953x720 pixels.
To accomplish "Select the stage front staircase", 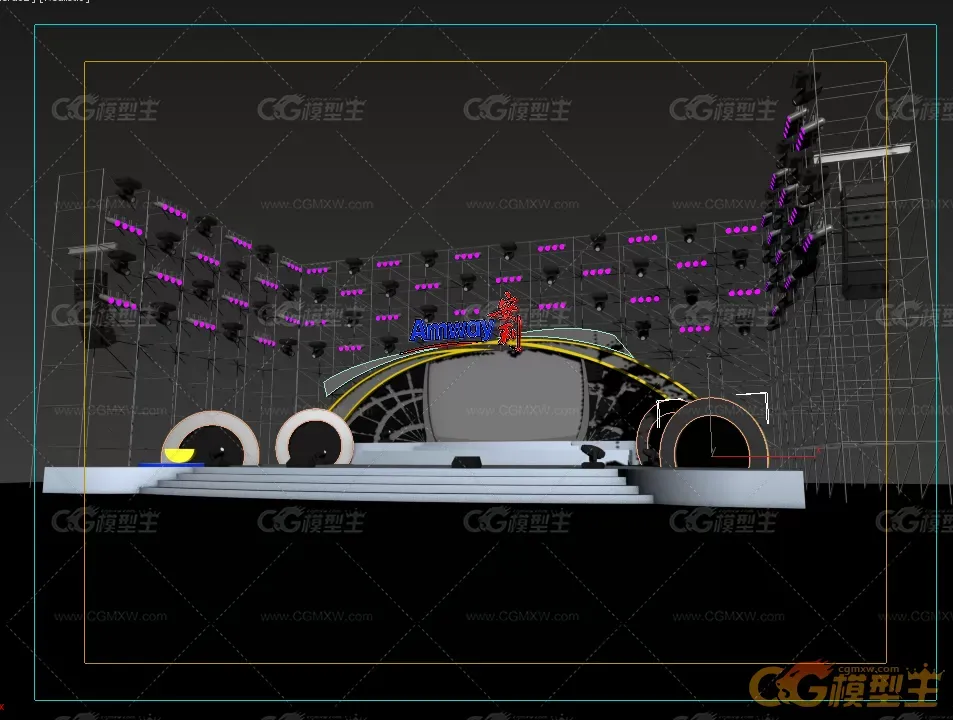I will click(x=398, y=485).
